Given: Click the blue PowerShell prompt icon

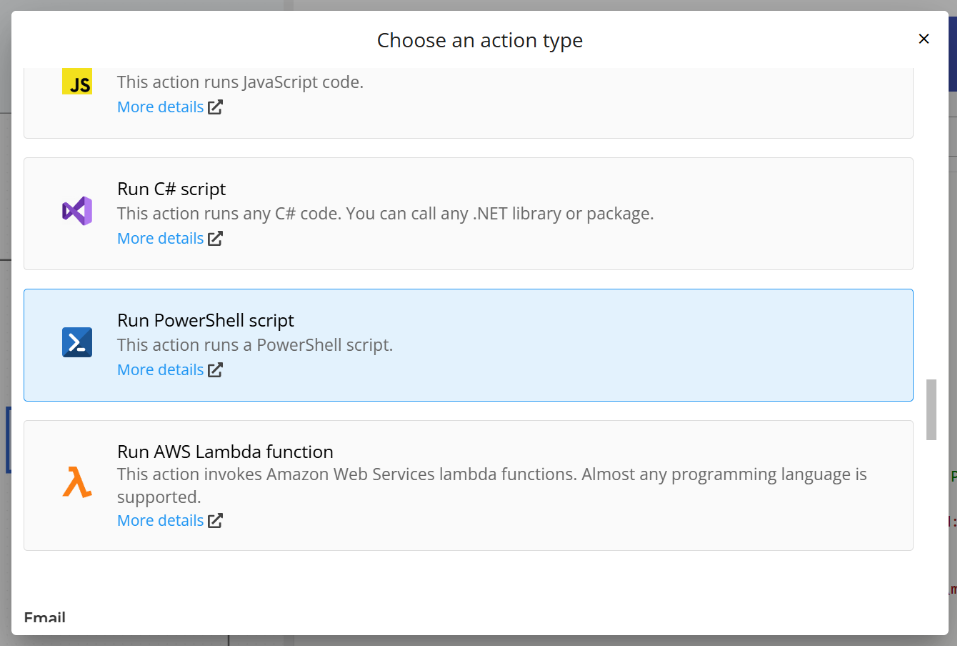Looking at the screenshot, I should [x=77, y=342].
